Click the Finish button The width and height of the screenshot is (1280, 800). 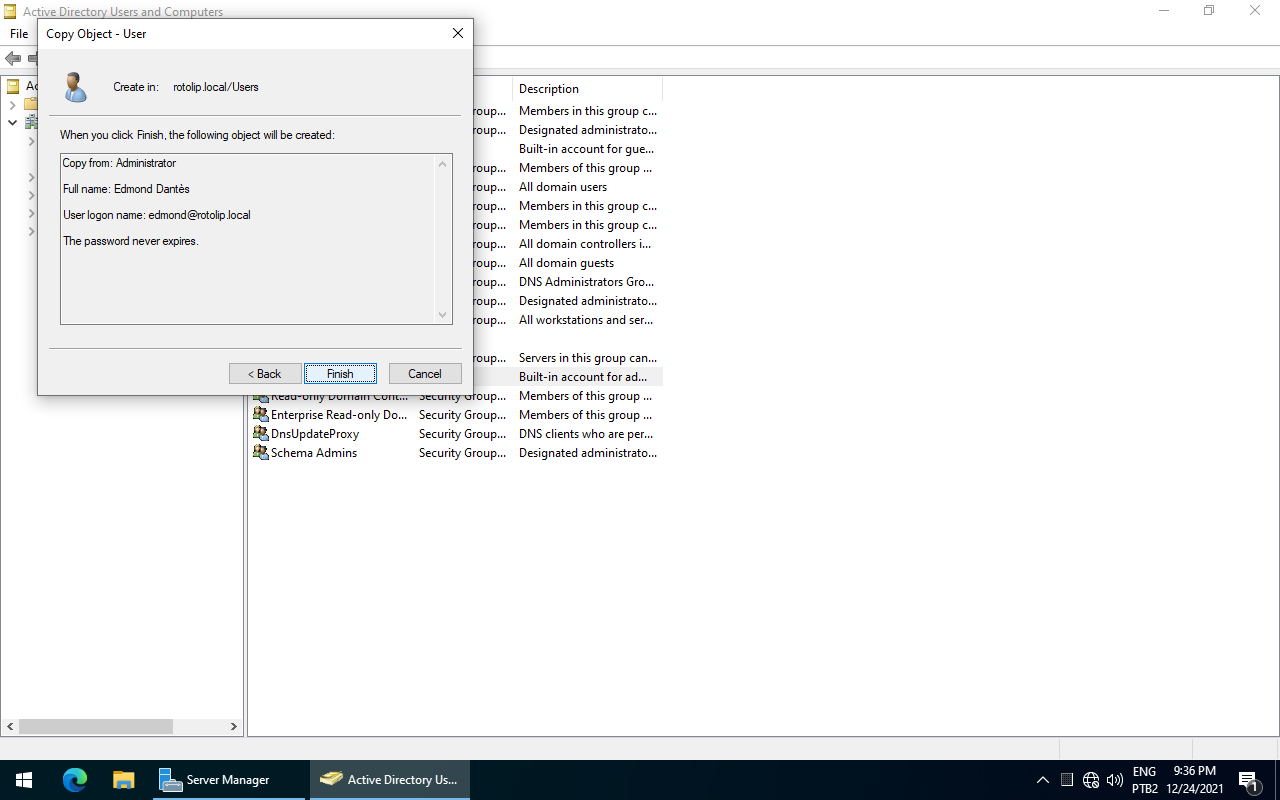click(340, 373)
